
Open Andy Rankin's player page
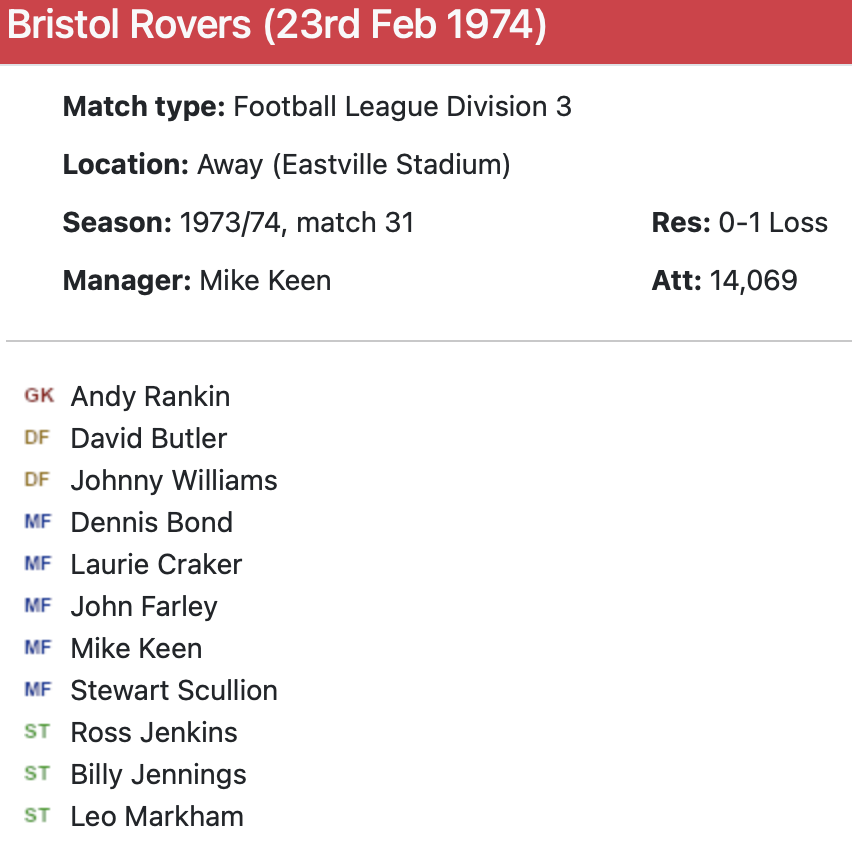click(150, 396)
